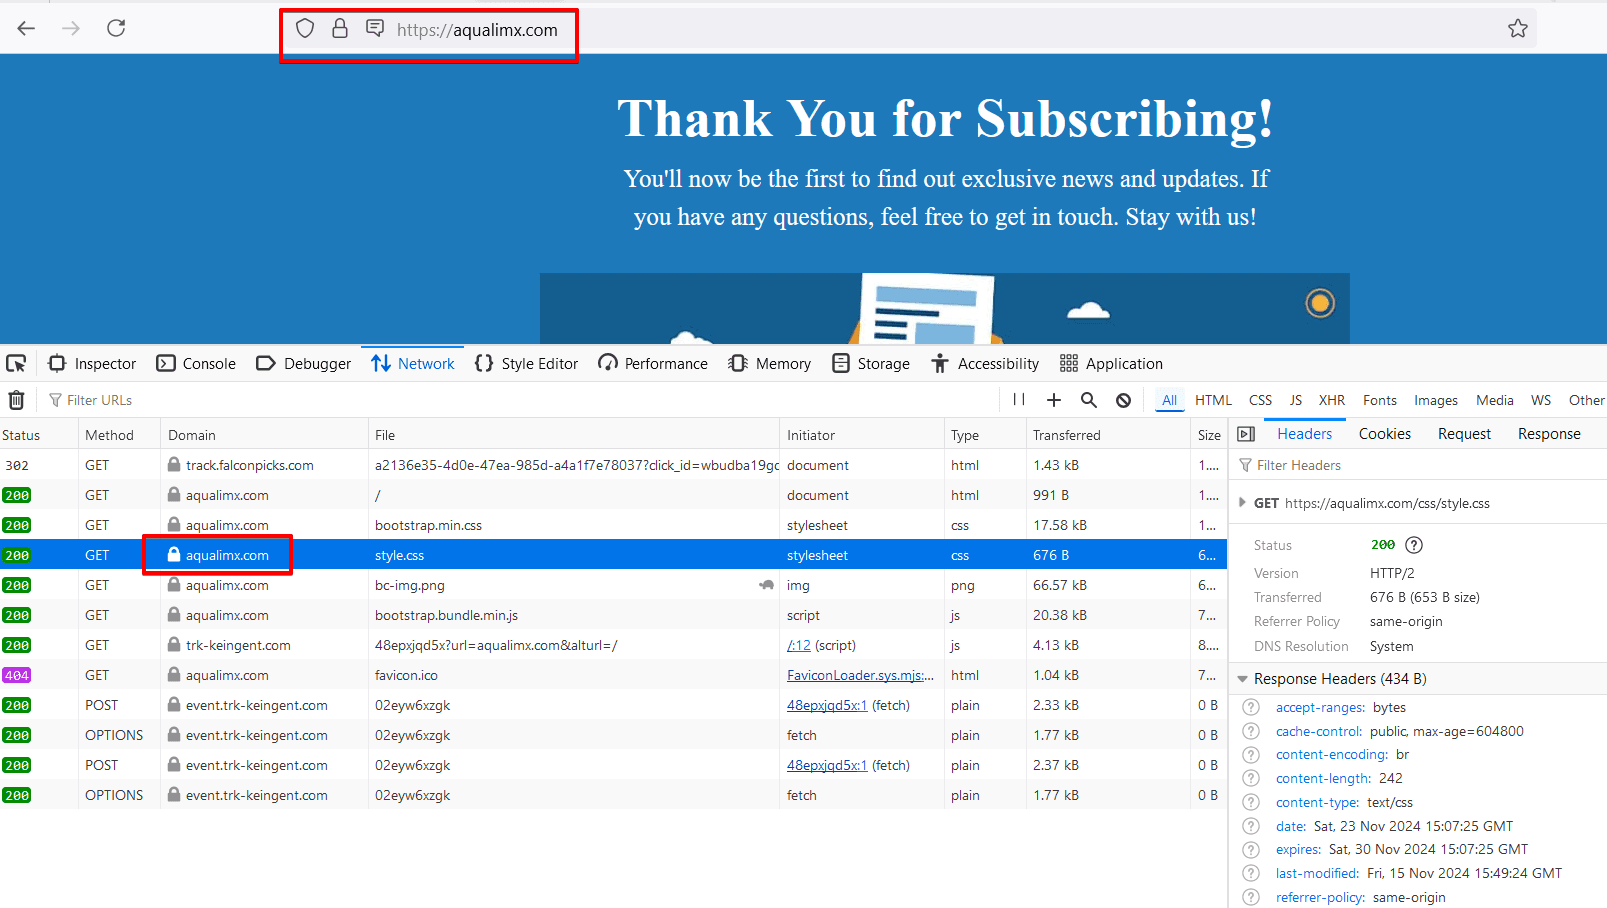Screen dimensions: 1607x908
Task: Click the lock icon on the track.falconpicks.com row
Action: (174, 465)
